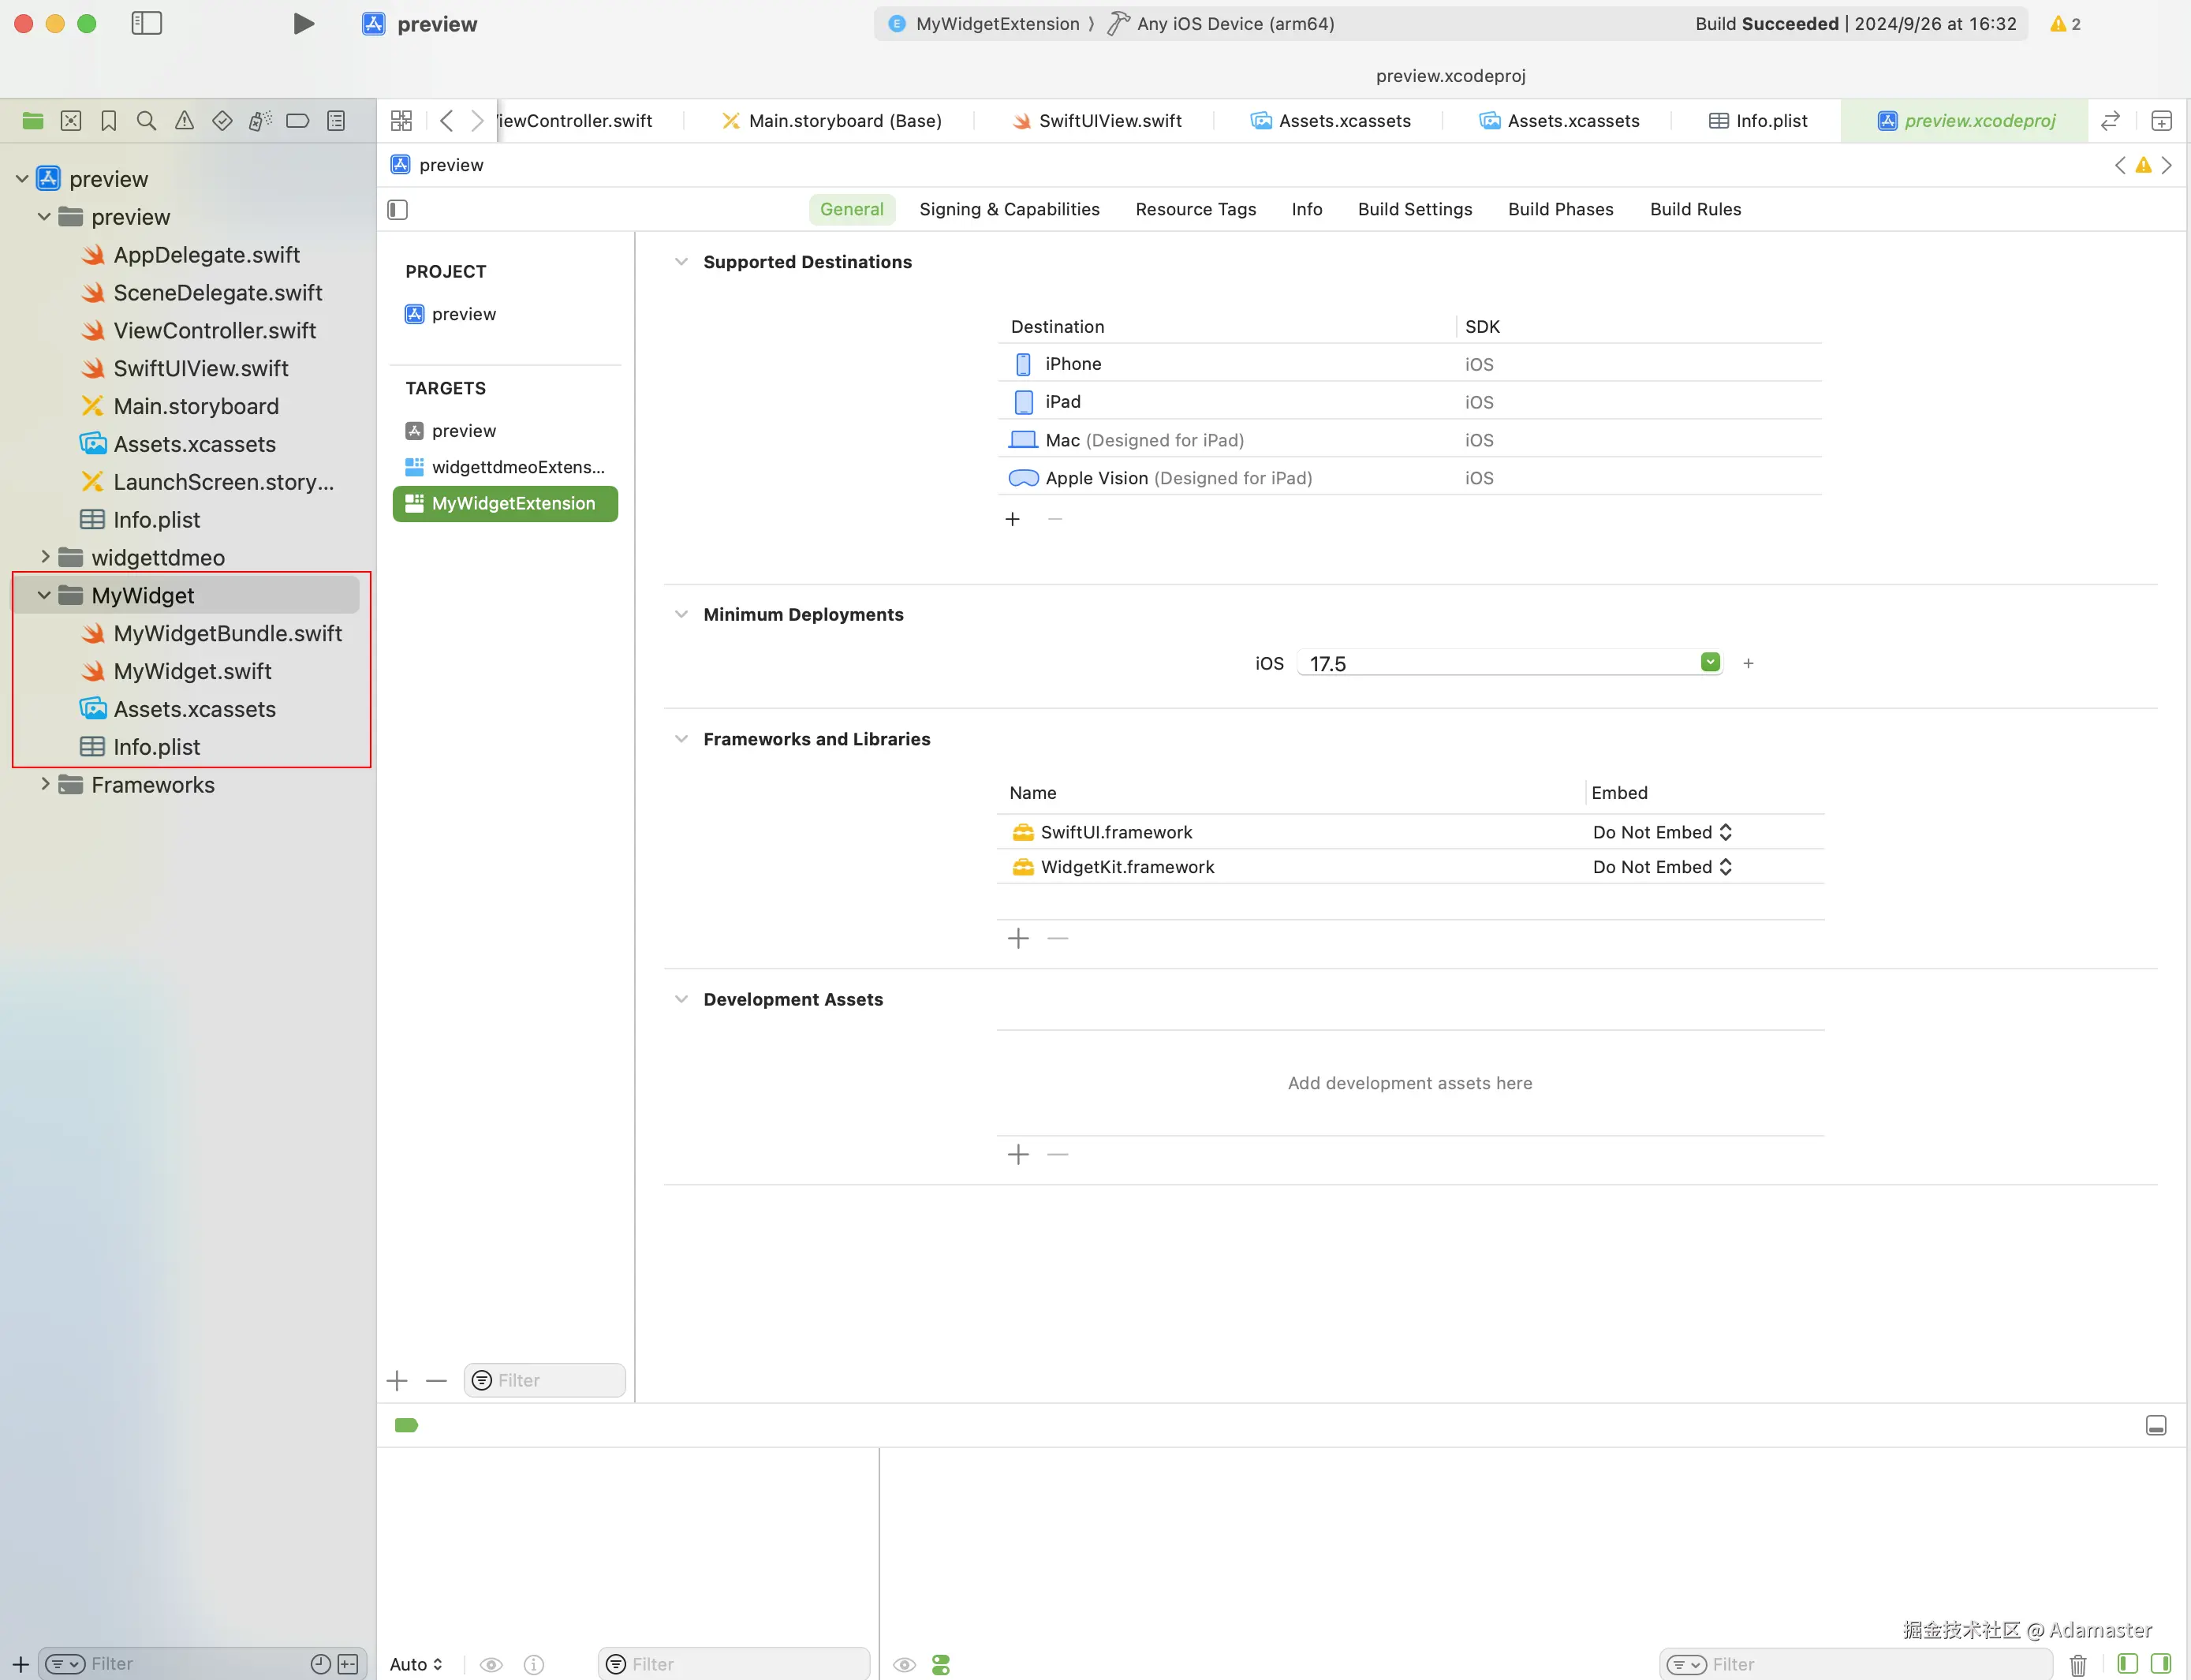The height and width of the screenshot is (1680, 2191).
Task: Toggle the navigator sidebar visibility
Action: (147, 24)
